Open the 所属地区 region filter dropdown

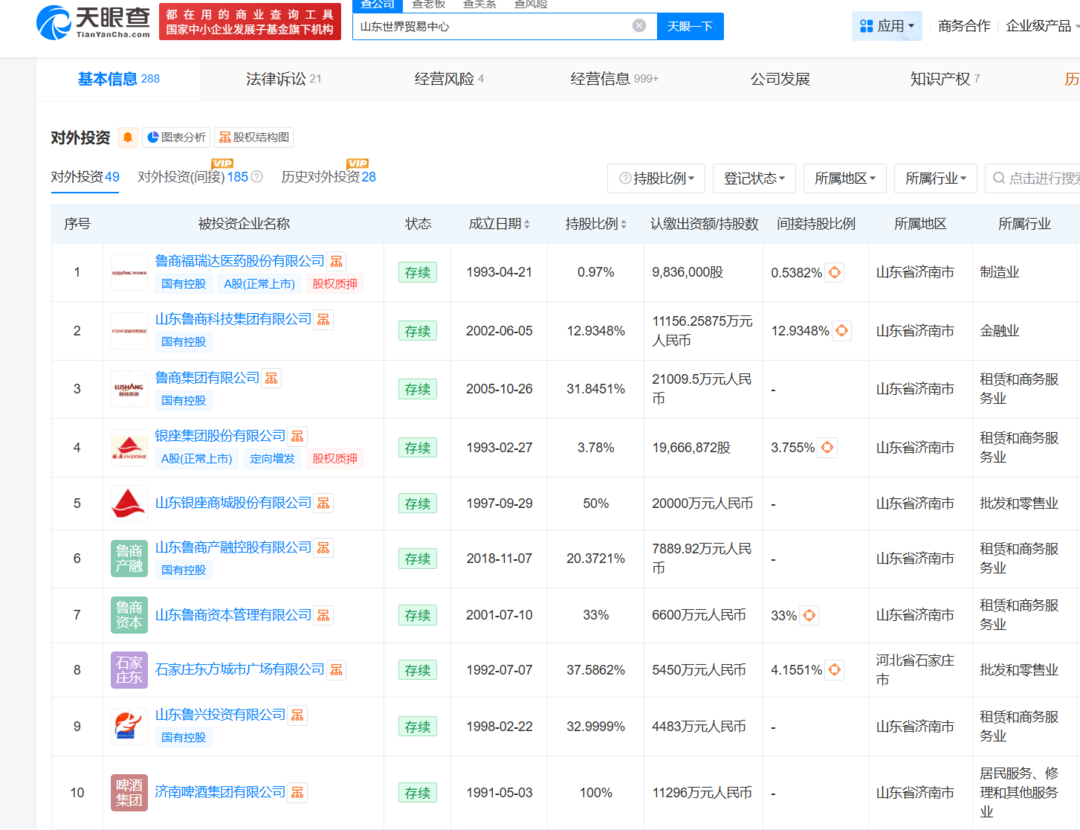coord(844,178)
